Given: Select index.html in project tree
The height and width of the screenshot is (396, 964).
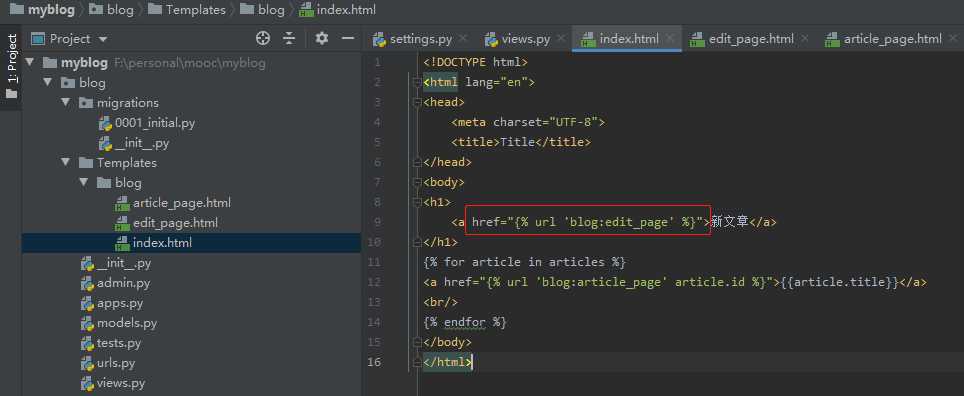Looking at the screenshot, I should 191,243.
